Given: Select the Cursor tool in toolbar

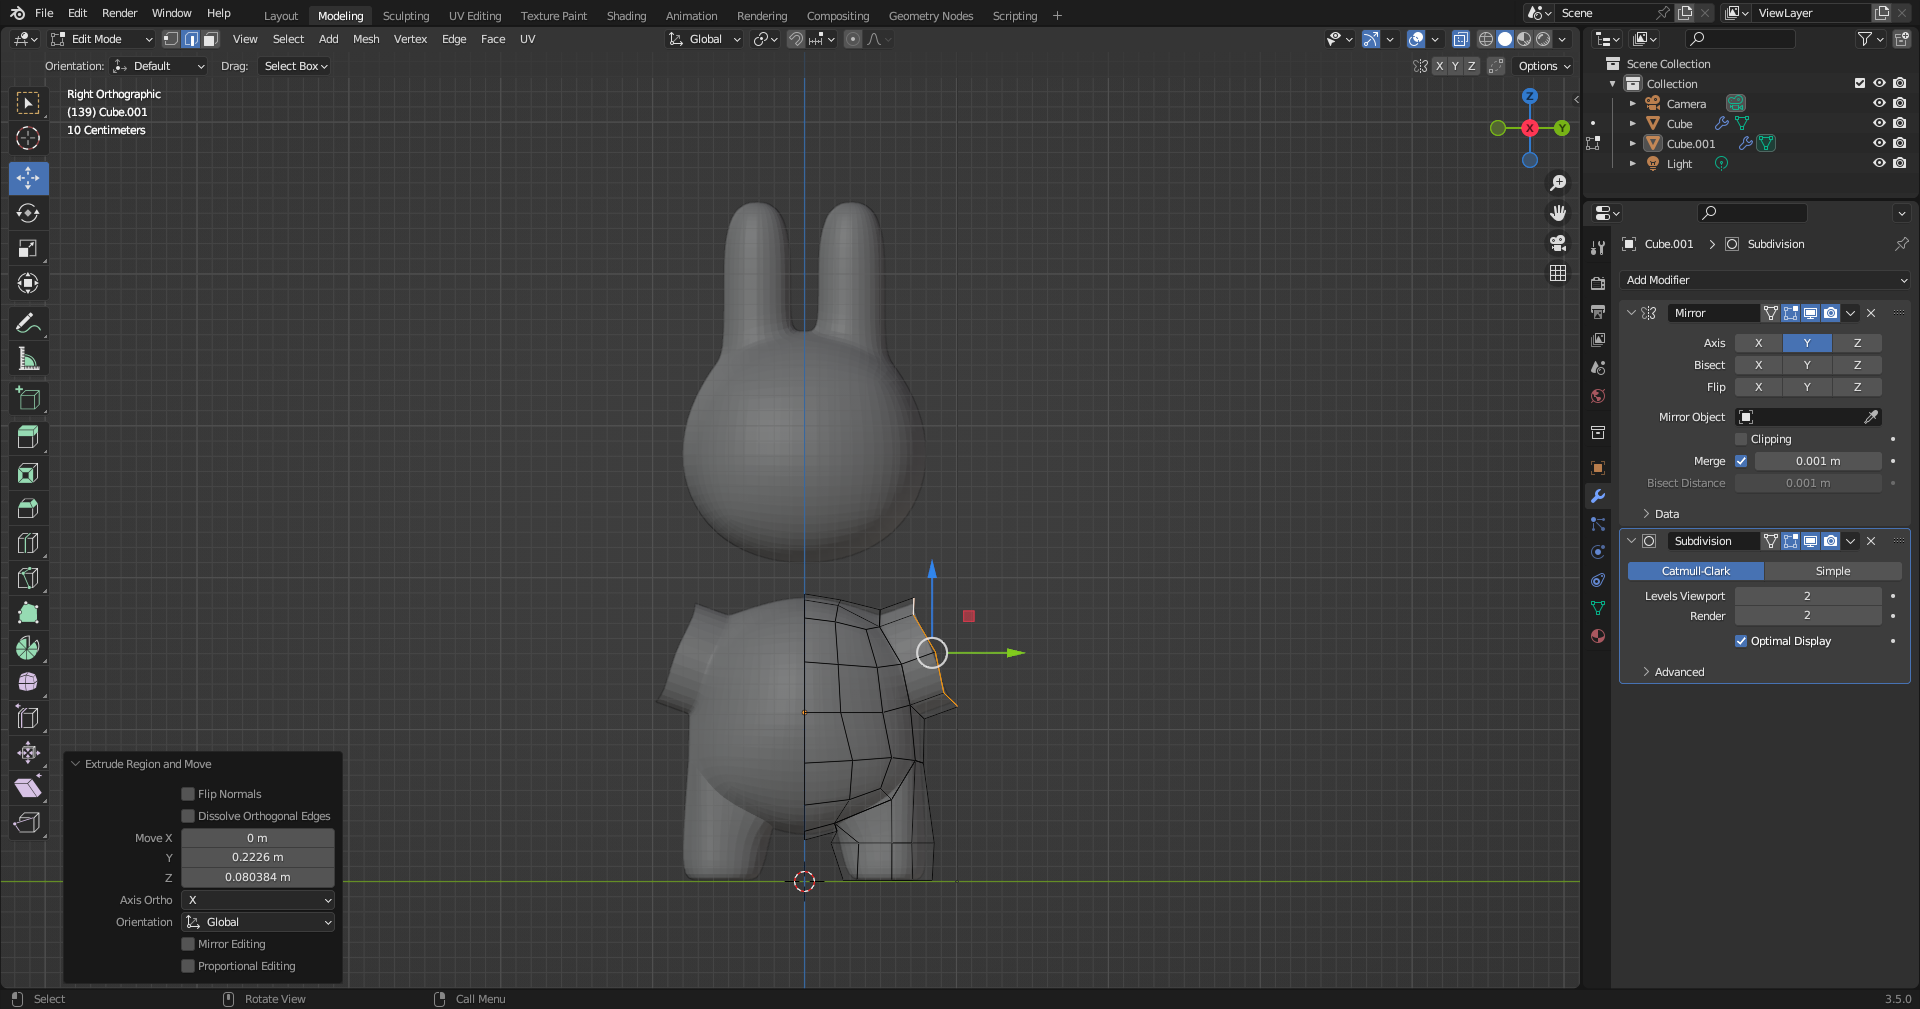Looking at the screenshot, I should coord(28,138).
